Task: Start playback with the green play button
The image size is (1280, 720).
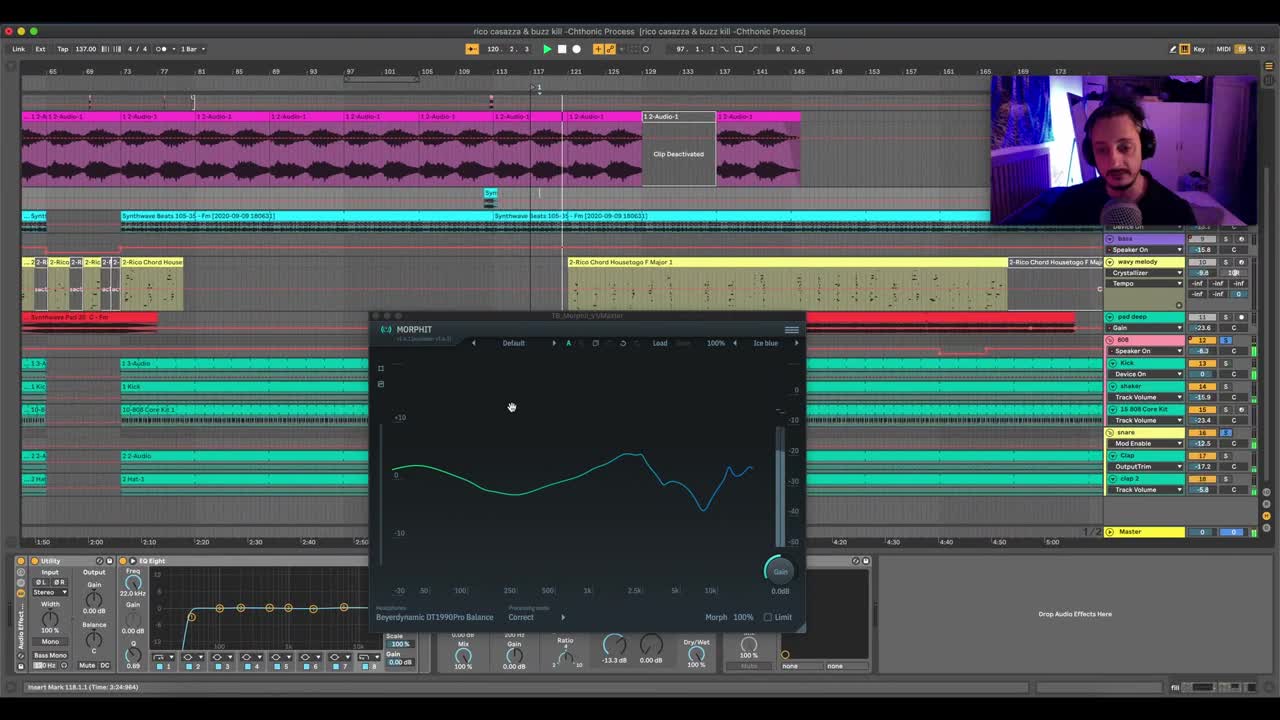Action: [547, 49]
